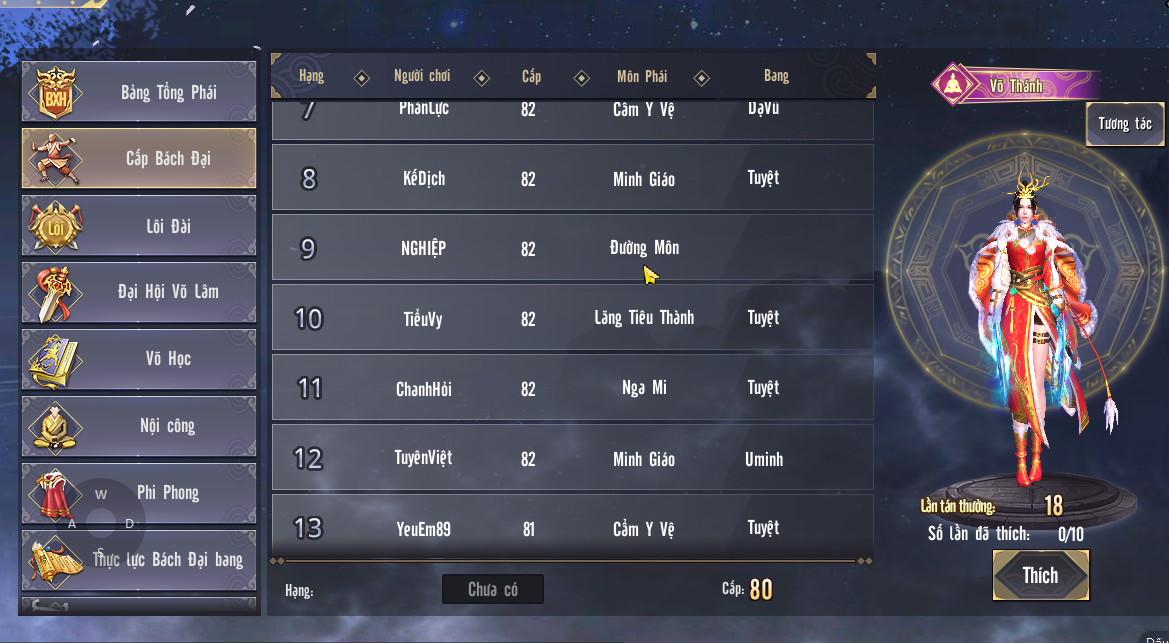Open the scroll icon for Thực lực Bách Đại bang

(x=56, y=559)
